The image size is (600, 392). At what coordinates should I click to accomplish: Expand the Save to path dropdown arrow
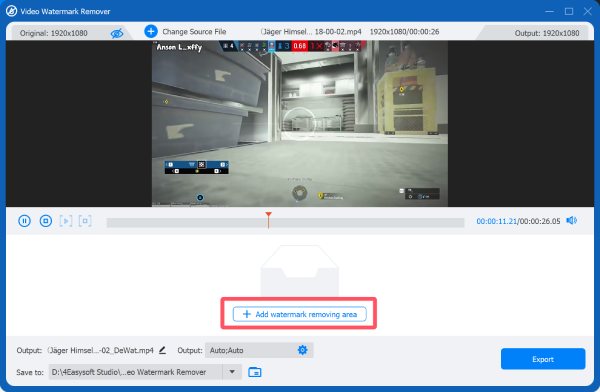(x=232, y=372)
